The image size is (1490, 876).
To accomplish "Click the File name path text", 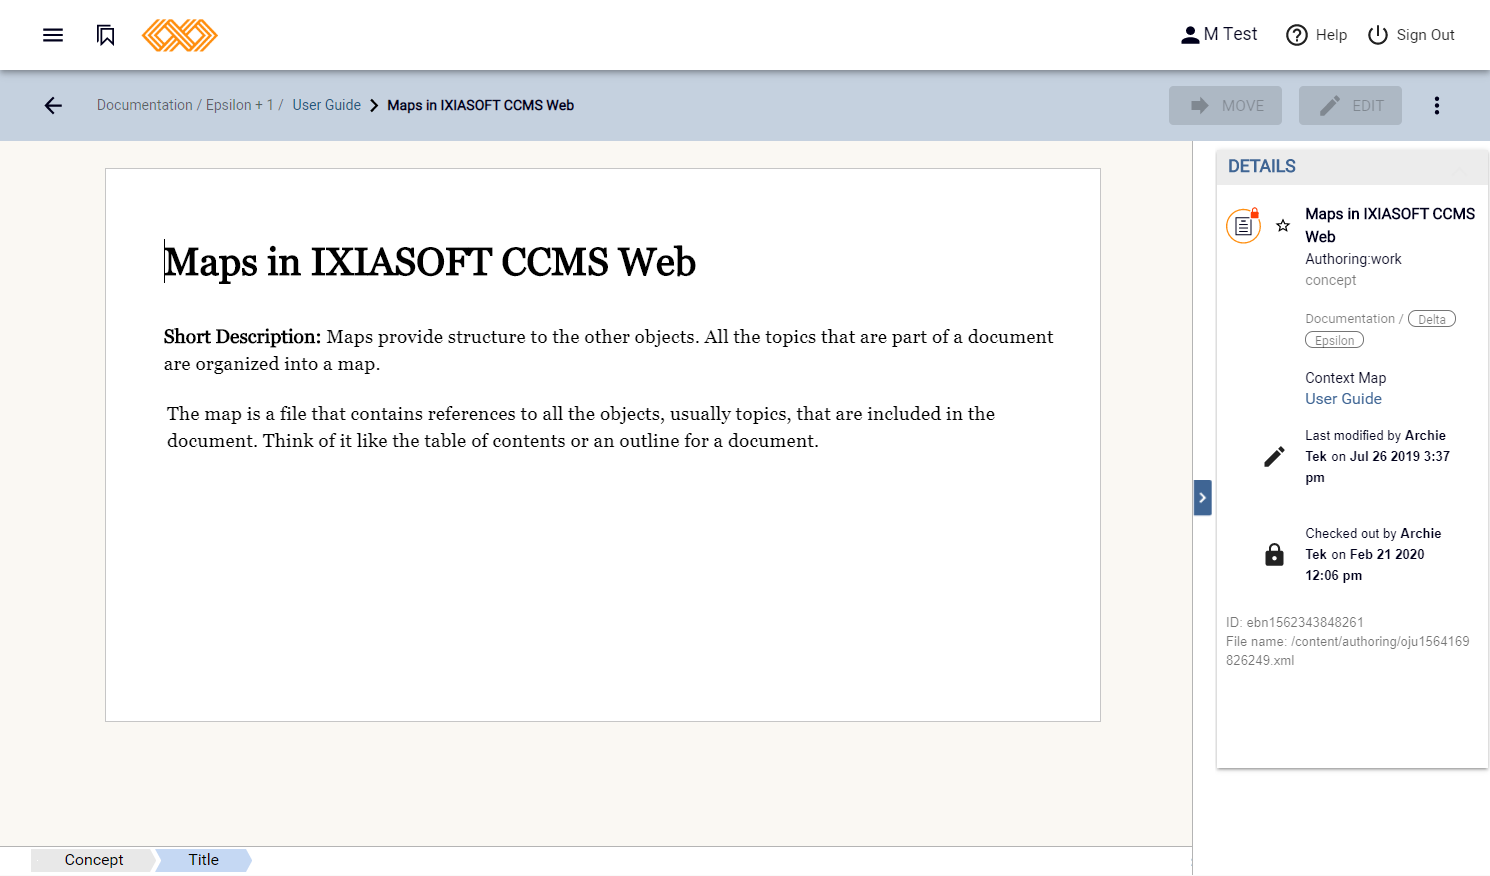I will (1348, 651).
